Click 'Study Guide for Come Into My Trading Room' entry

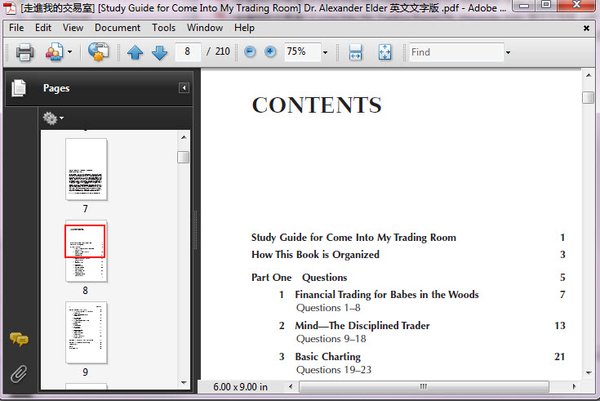click(x=354, y=238)
